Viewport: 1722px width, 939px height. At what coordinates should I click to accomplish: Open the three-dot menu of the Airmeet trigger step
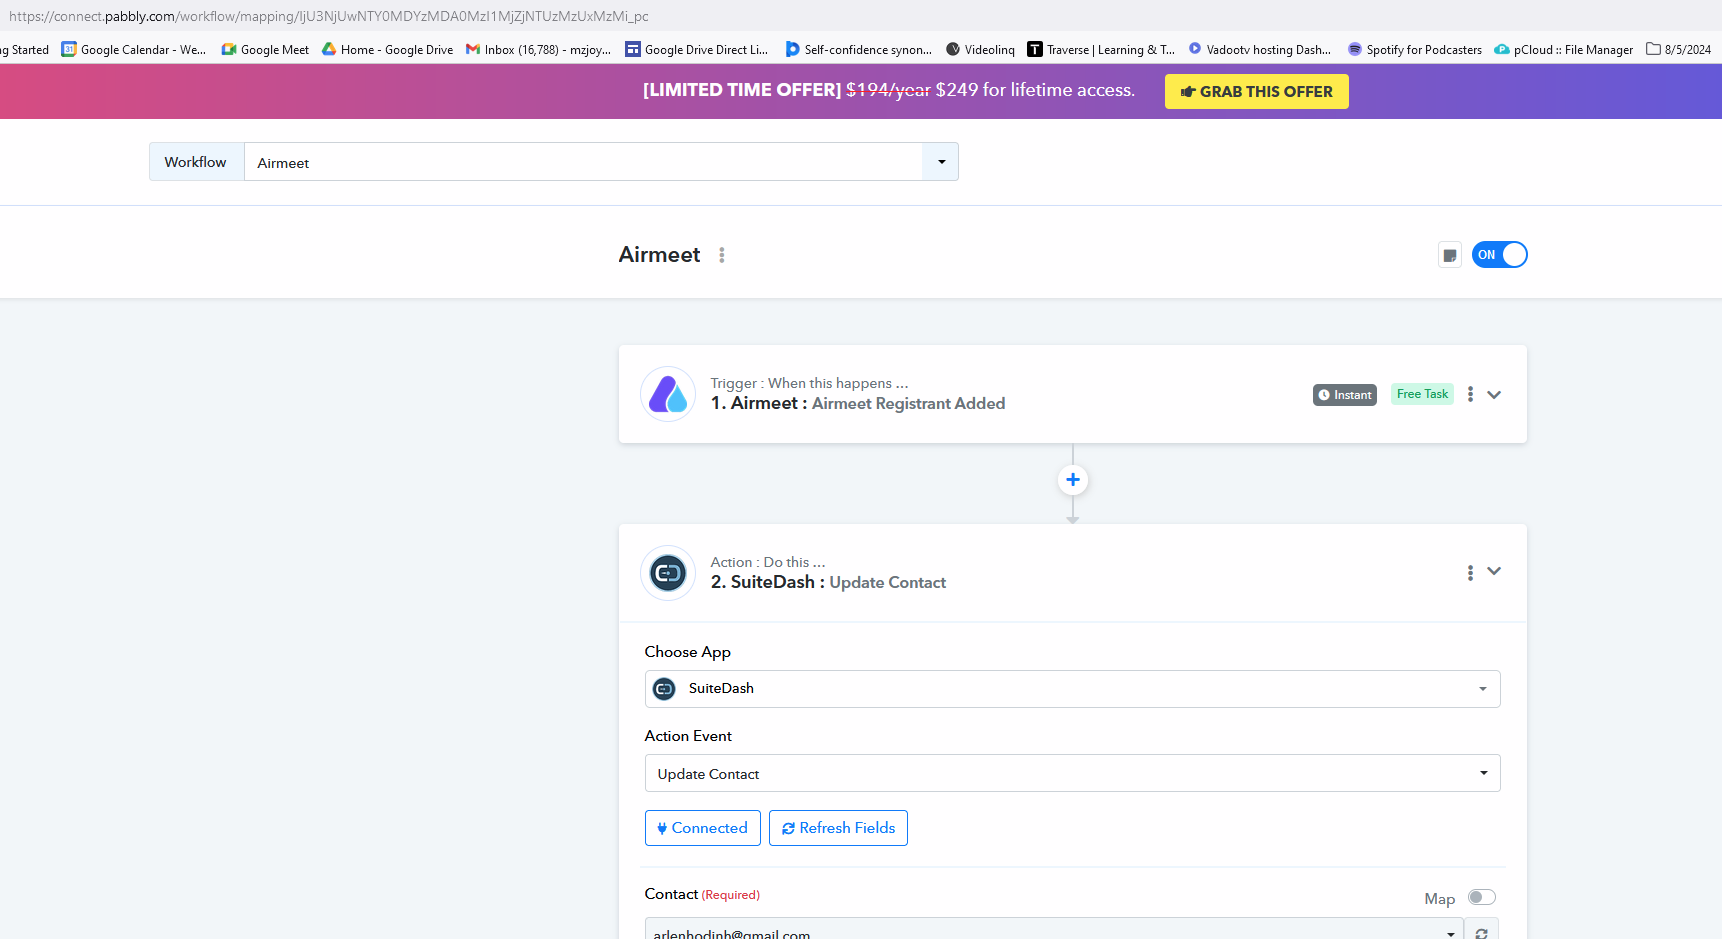coord(1470,394)
